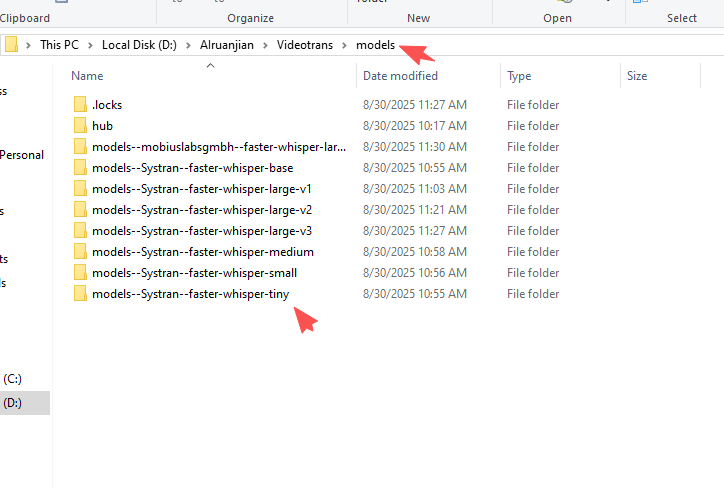The width and height of the screenshot is (724, 488).
Task: Go to This PC in breadcrumb
Action: point(59,45)
